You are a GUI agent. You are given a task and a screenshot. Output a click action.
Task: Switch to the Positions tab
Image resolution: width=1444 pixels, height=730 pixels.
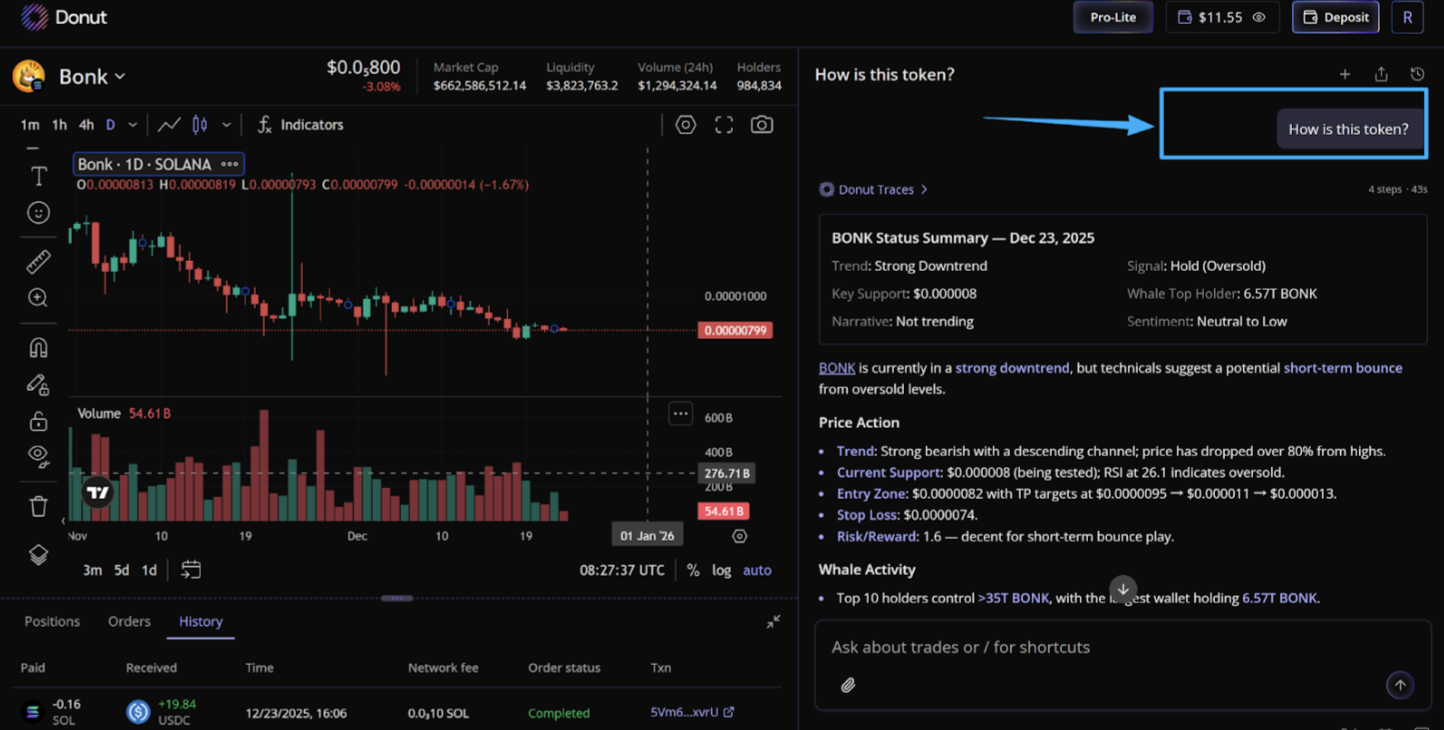52,621
